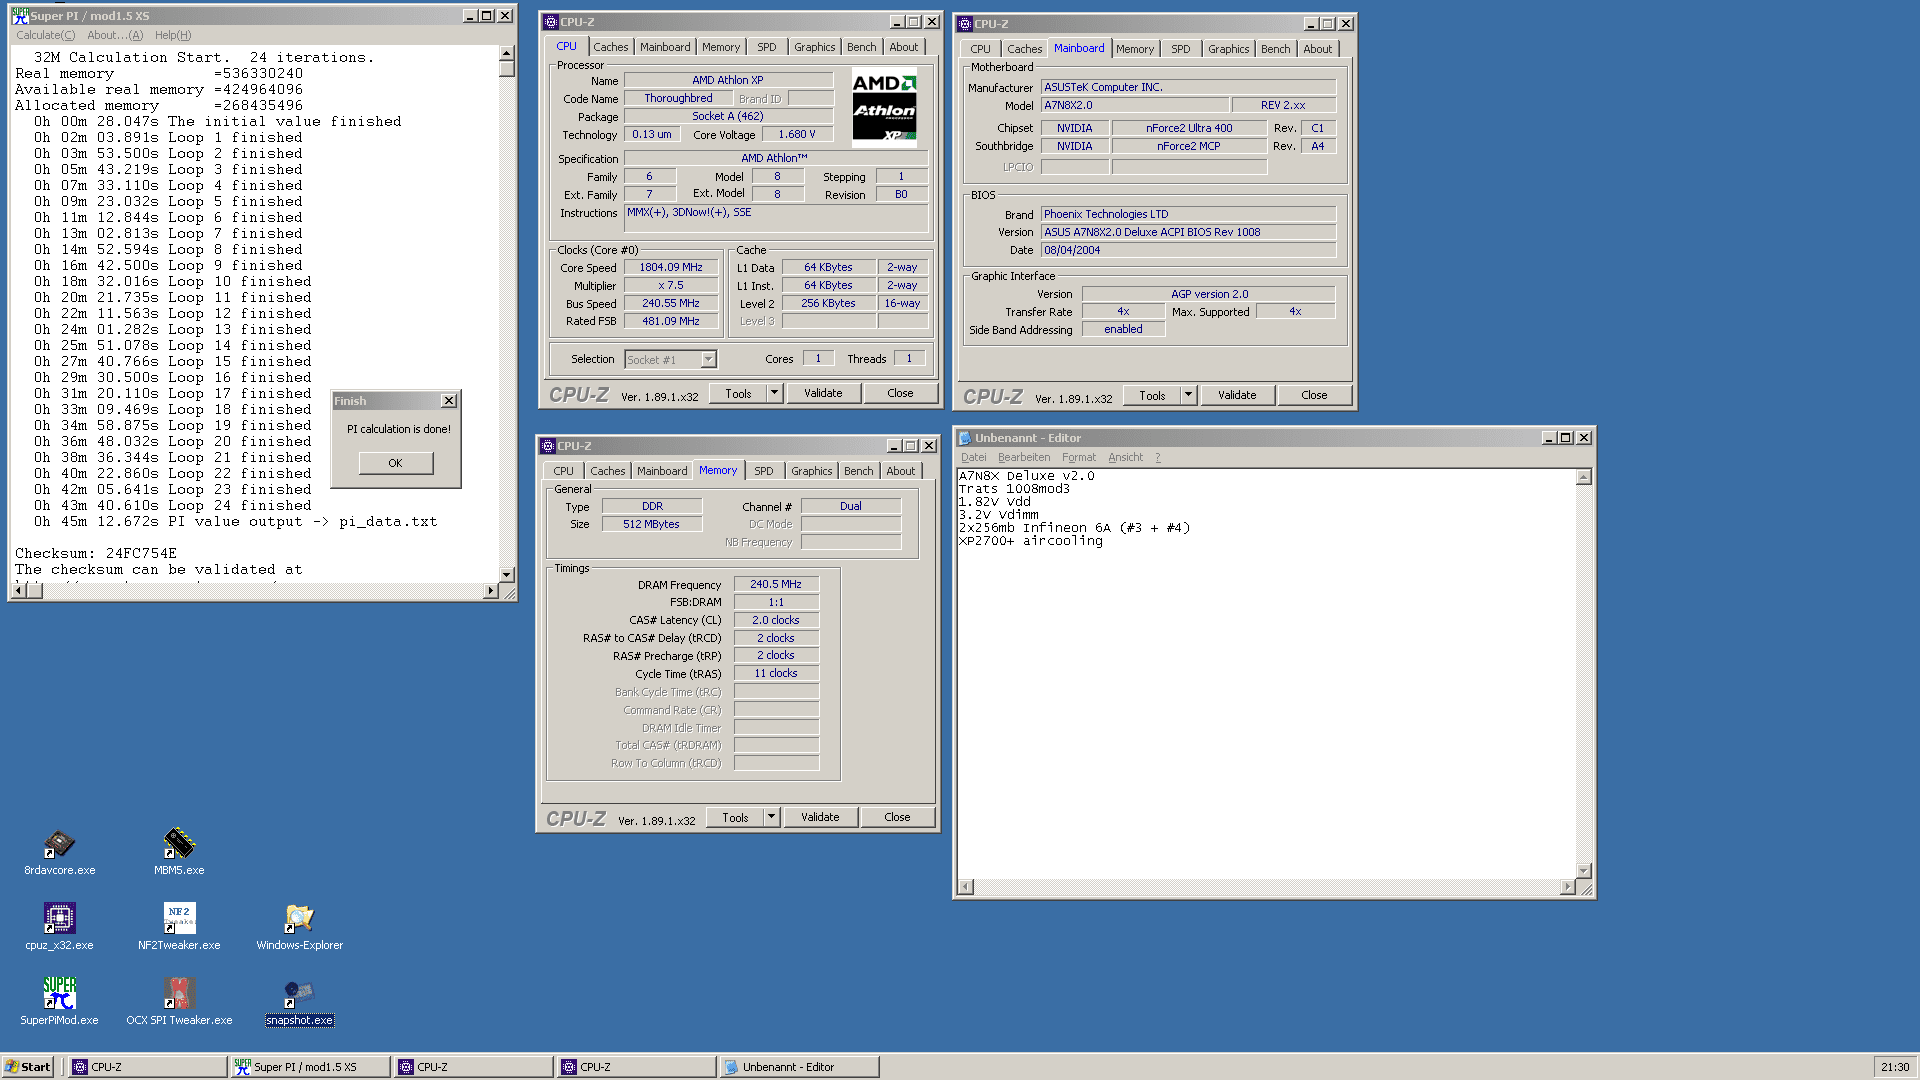Activate Unbenannt - Editor taskbar button
The width and height of the screenshot is (1920, 1080).
point(799,1067)
